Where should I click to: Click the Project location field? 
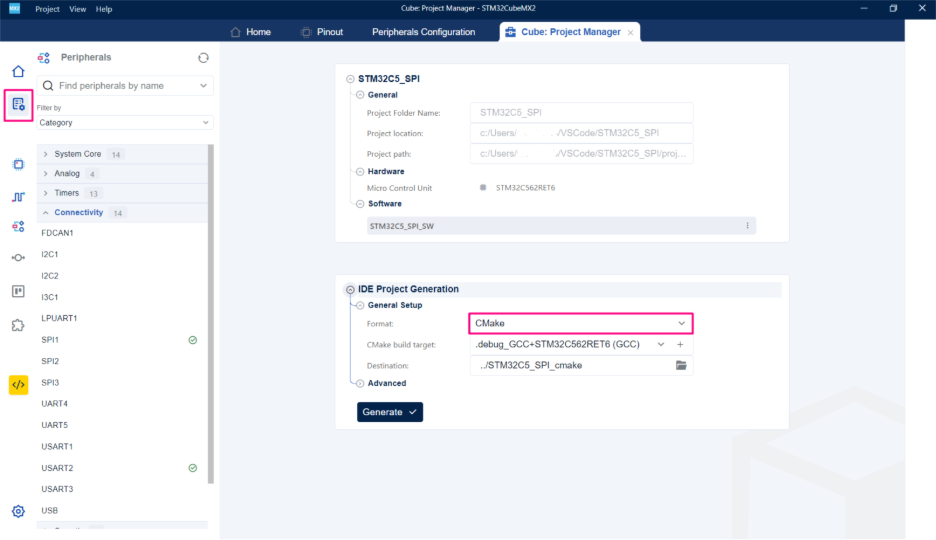coord(581,133)
